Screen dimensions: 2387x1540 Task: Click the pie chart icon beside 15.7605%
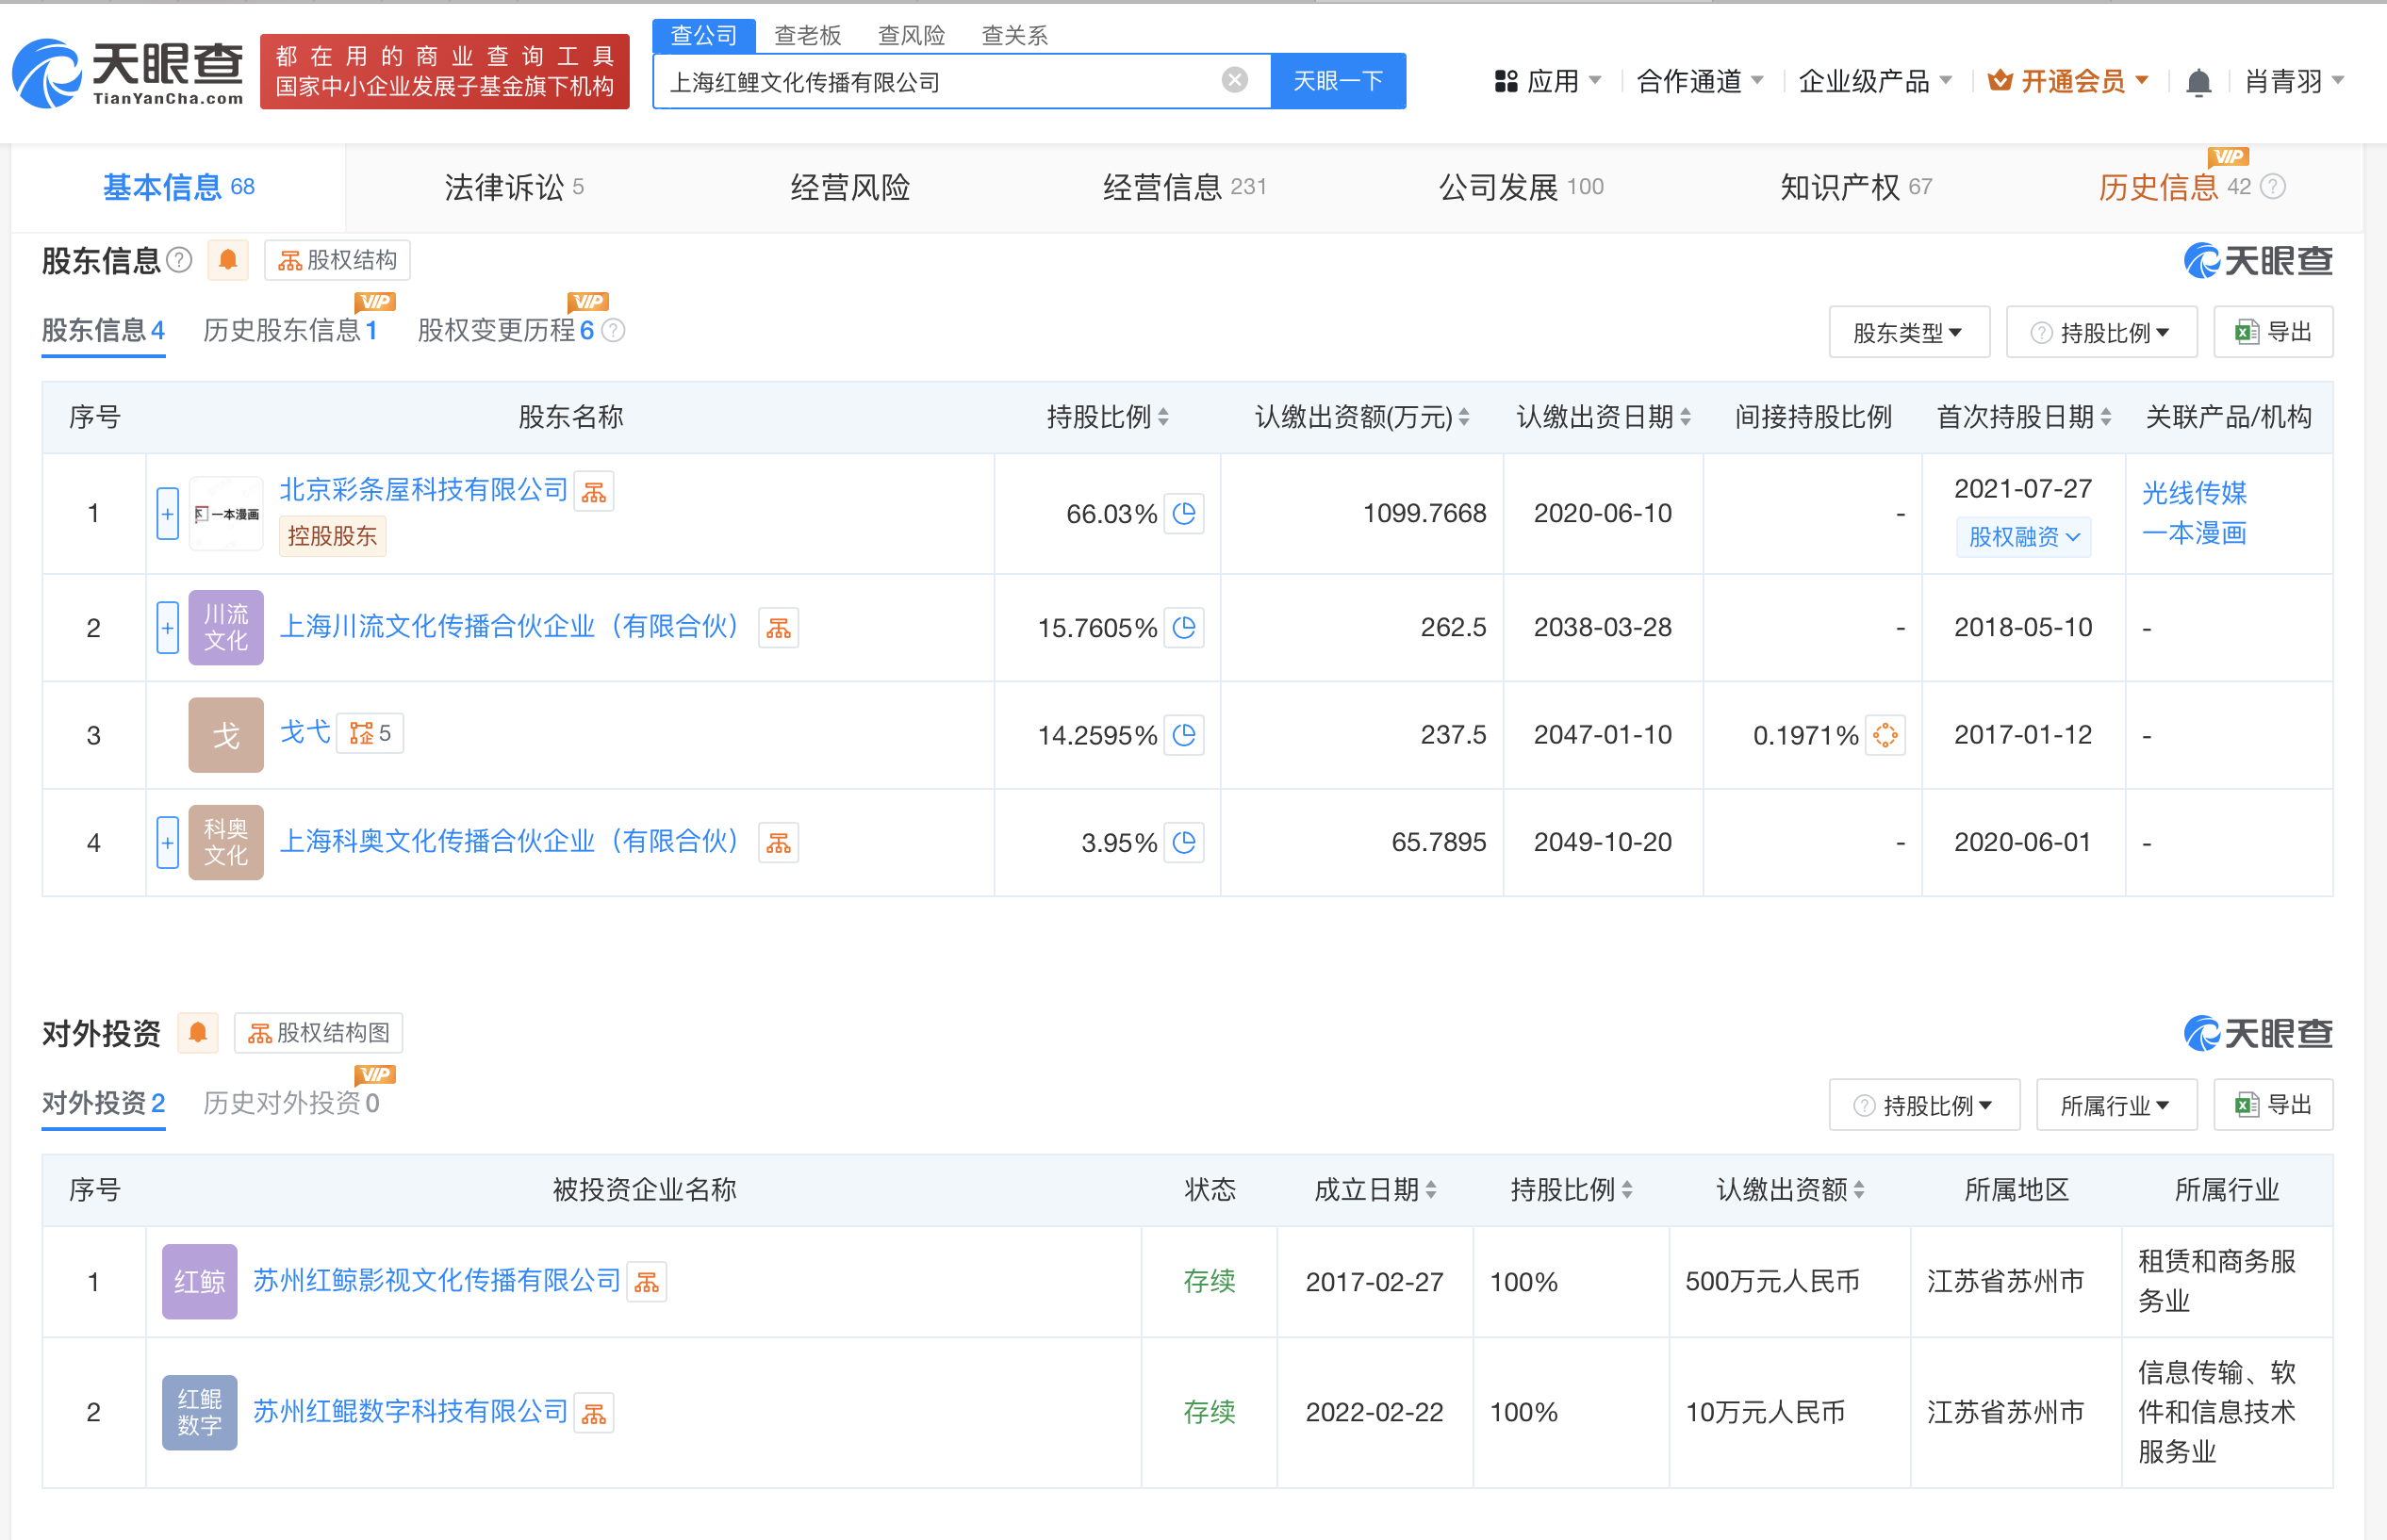1184,628
